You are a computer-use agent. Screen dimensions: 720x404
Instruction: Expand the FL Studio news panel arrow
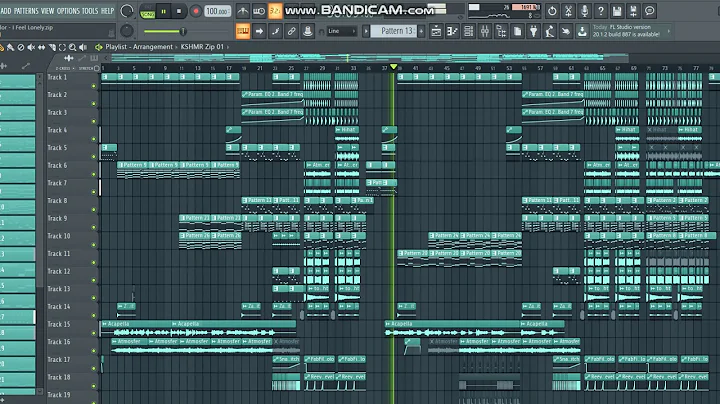click(669, 31)
